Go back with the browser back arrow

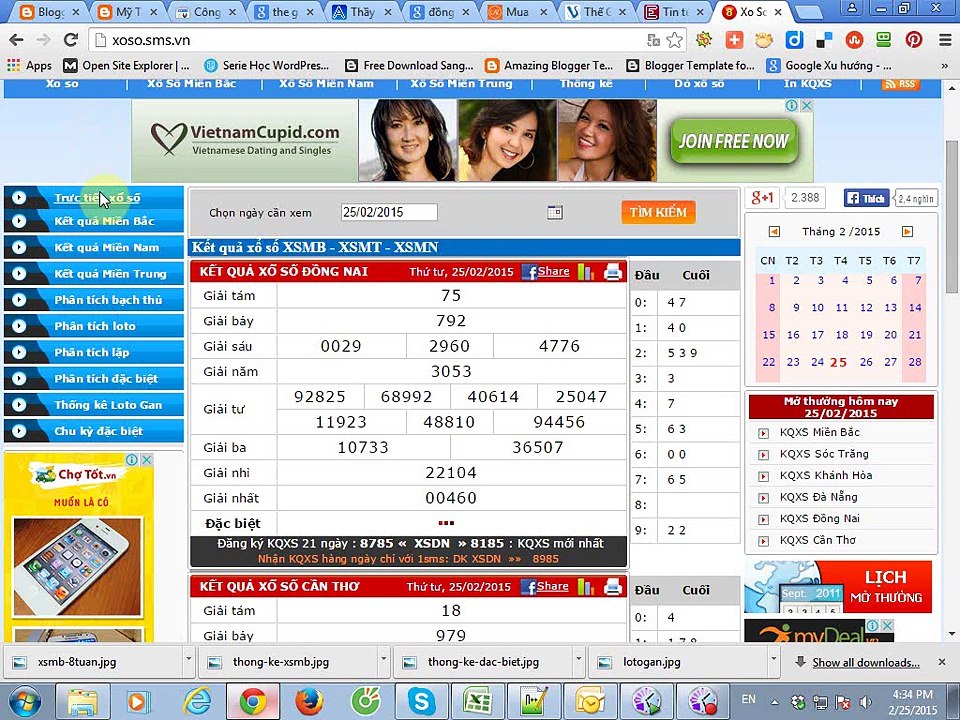click(17, 40)
